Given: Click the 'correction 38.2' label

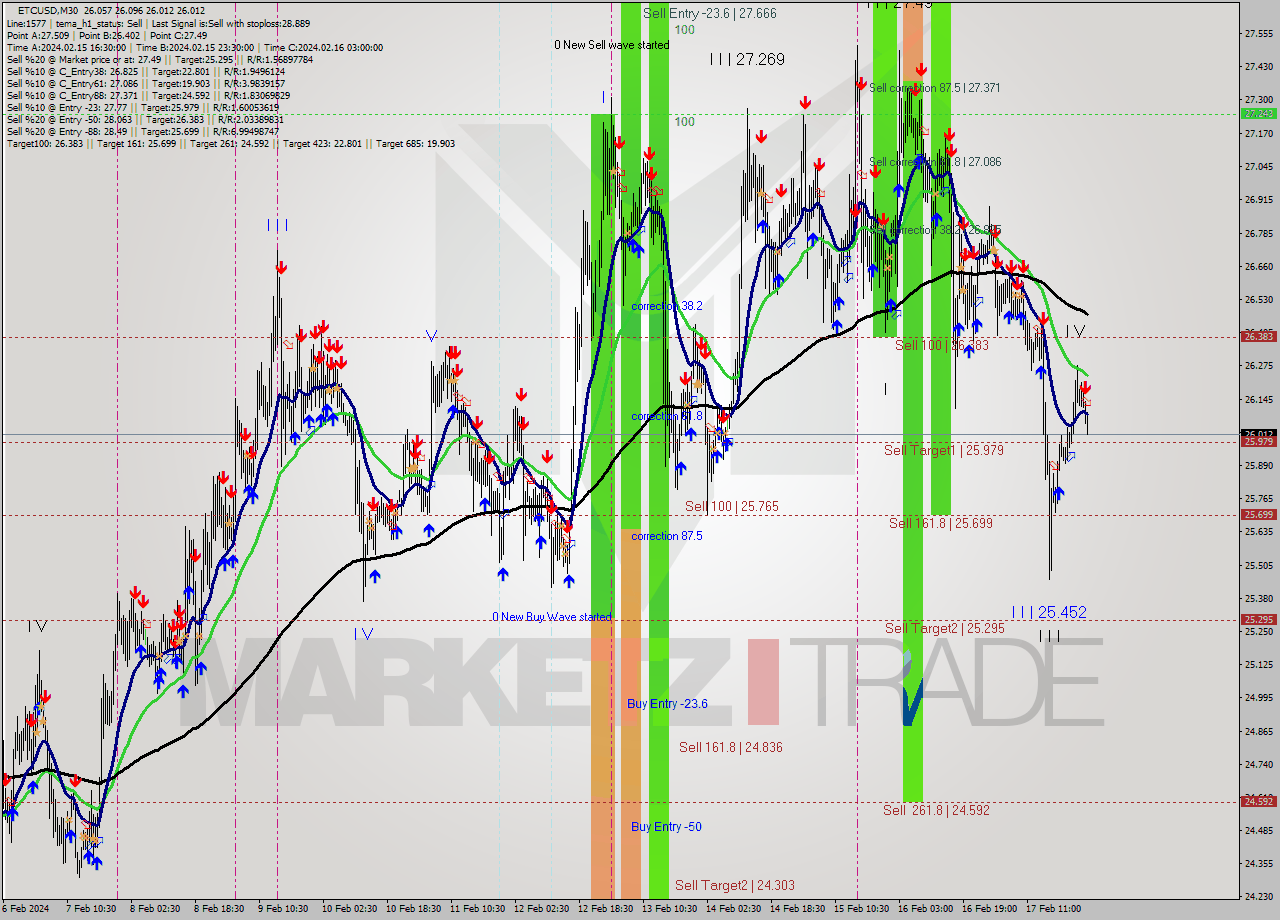Looking at the screenshot, I should [x=667, y=306].
